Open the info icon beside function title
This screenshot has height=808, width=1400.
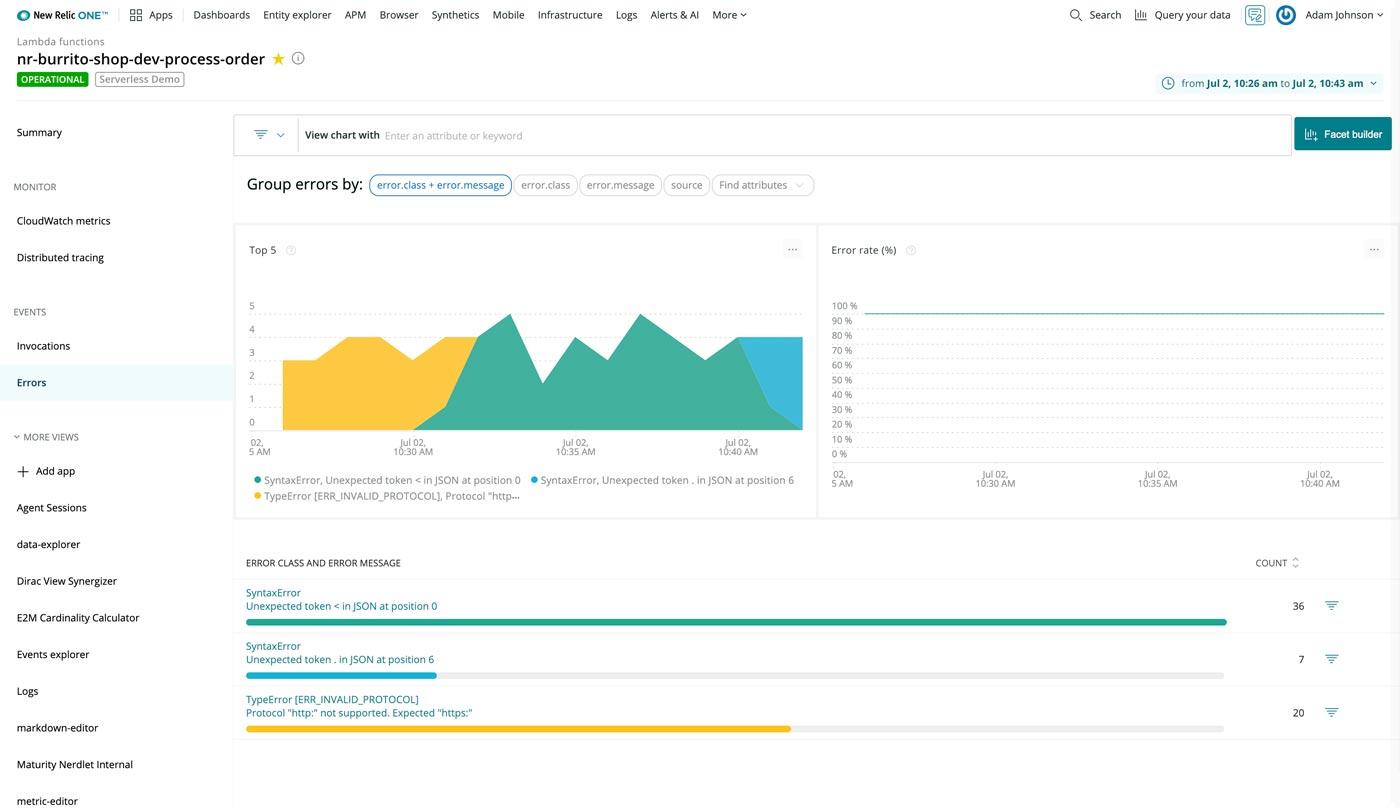pyautogui.click(x=298, y=58)
